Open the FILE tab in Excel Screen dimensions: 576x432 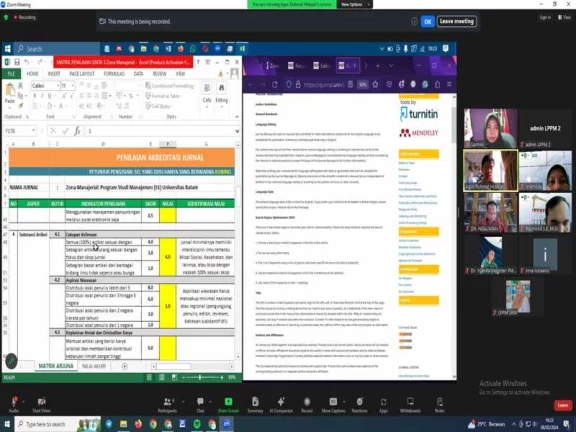11,74
